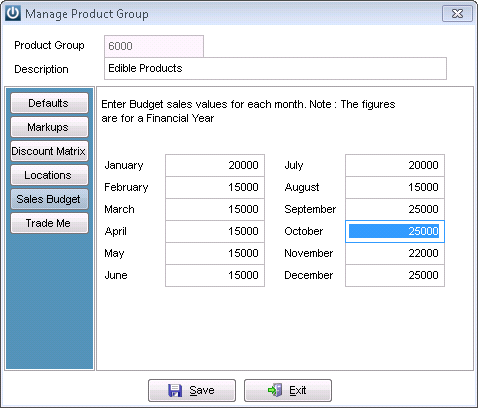Click the November budget value field
The width and height of the screenshot is (478, 408).
coord(395,253)
